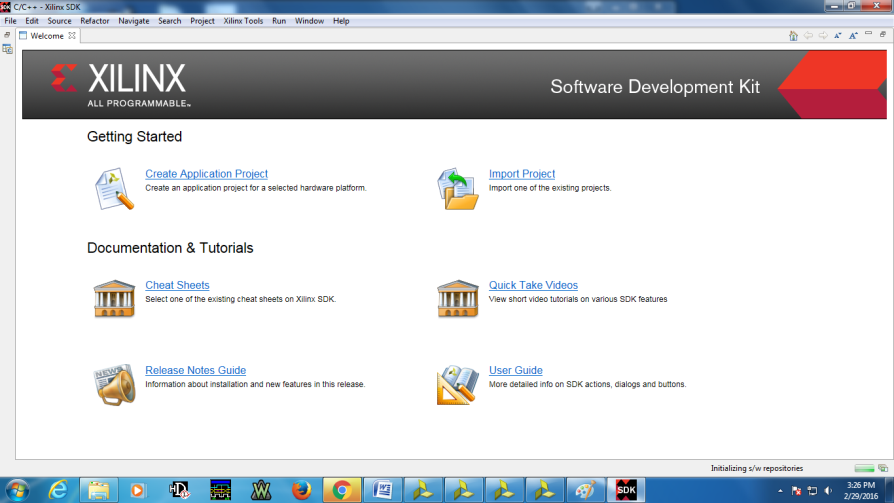Click the User Guide book icon
The height and width of the screenshot is (503, 894).
tap(458, 385)
